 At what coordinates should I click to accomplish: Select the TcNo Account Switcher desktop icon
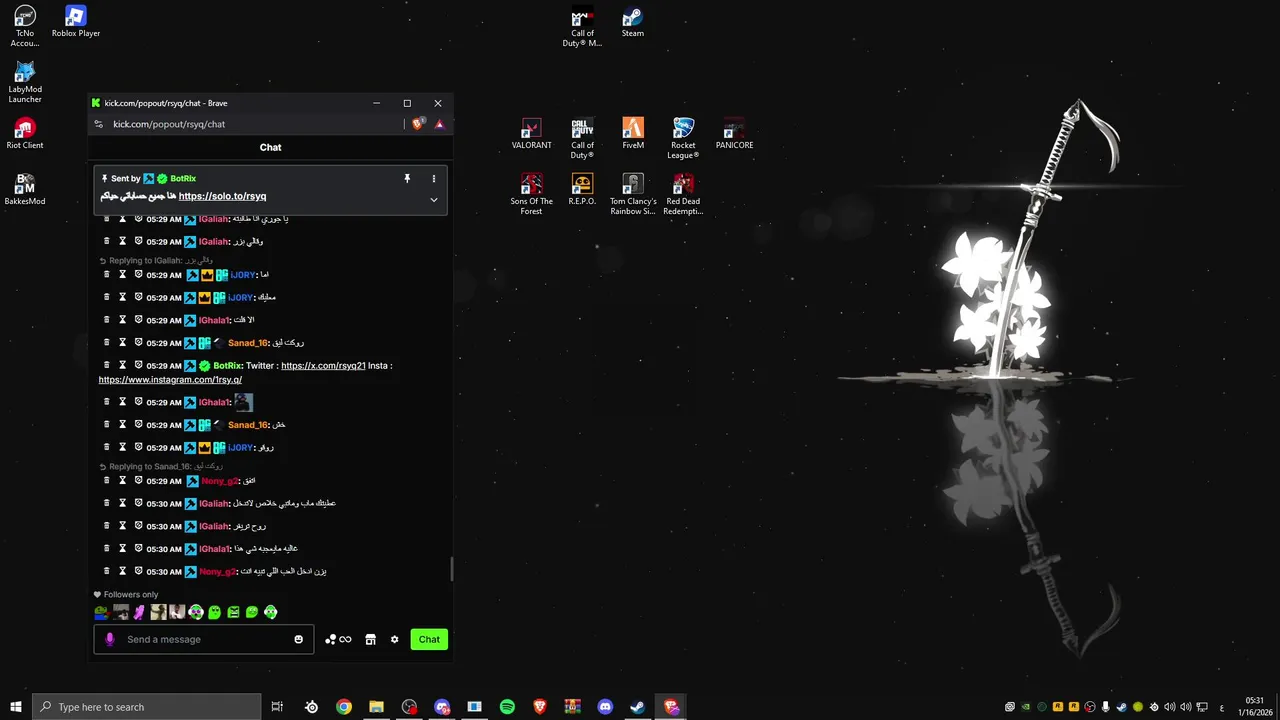coord(25,26)
